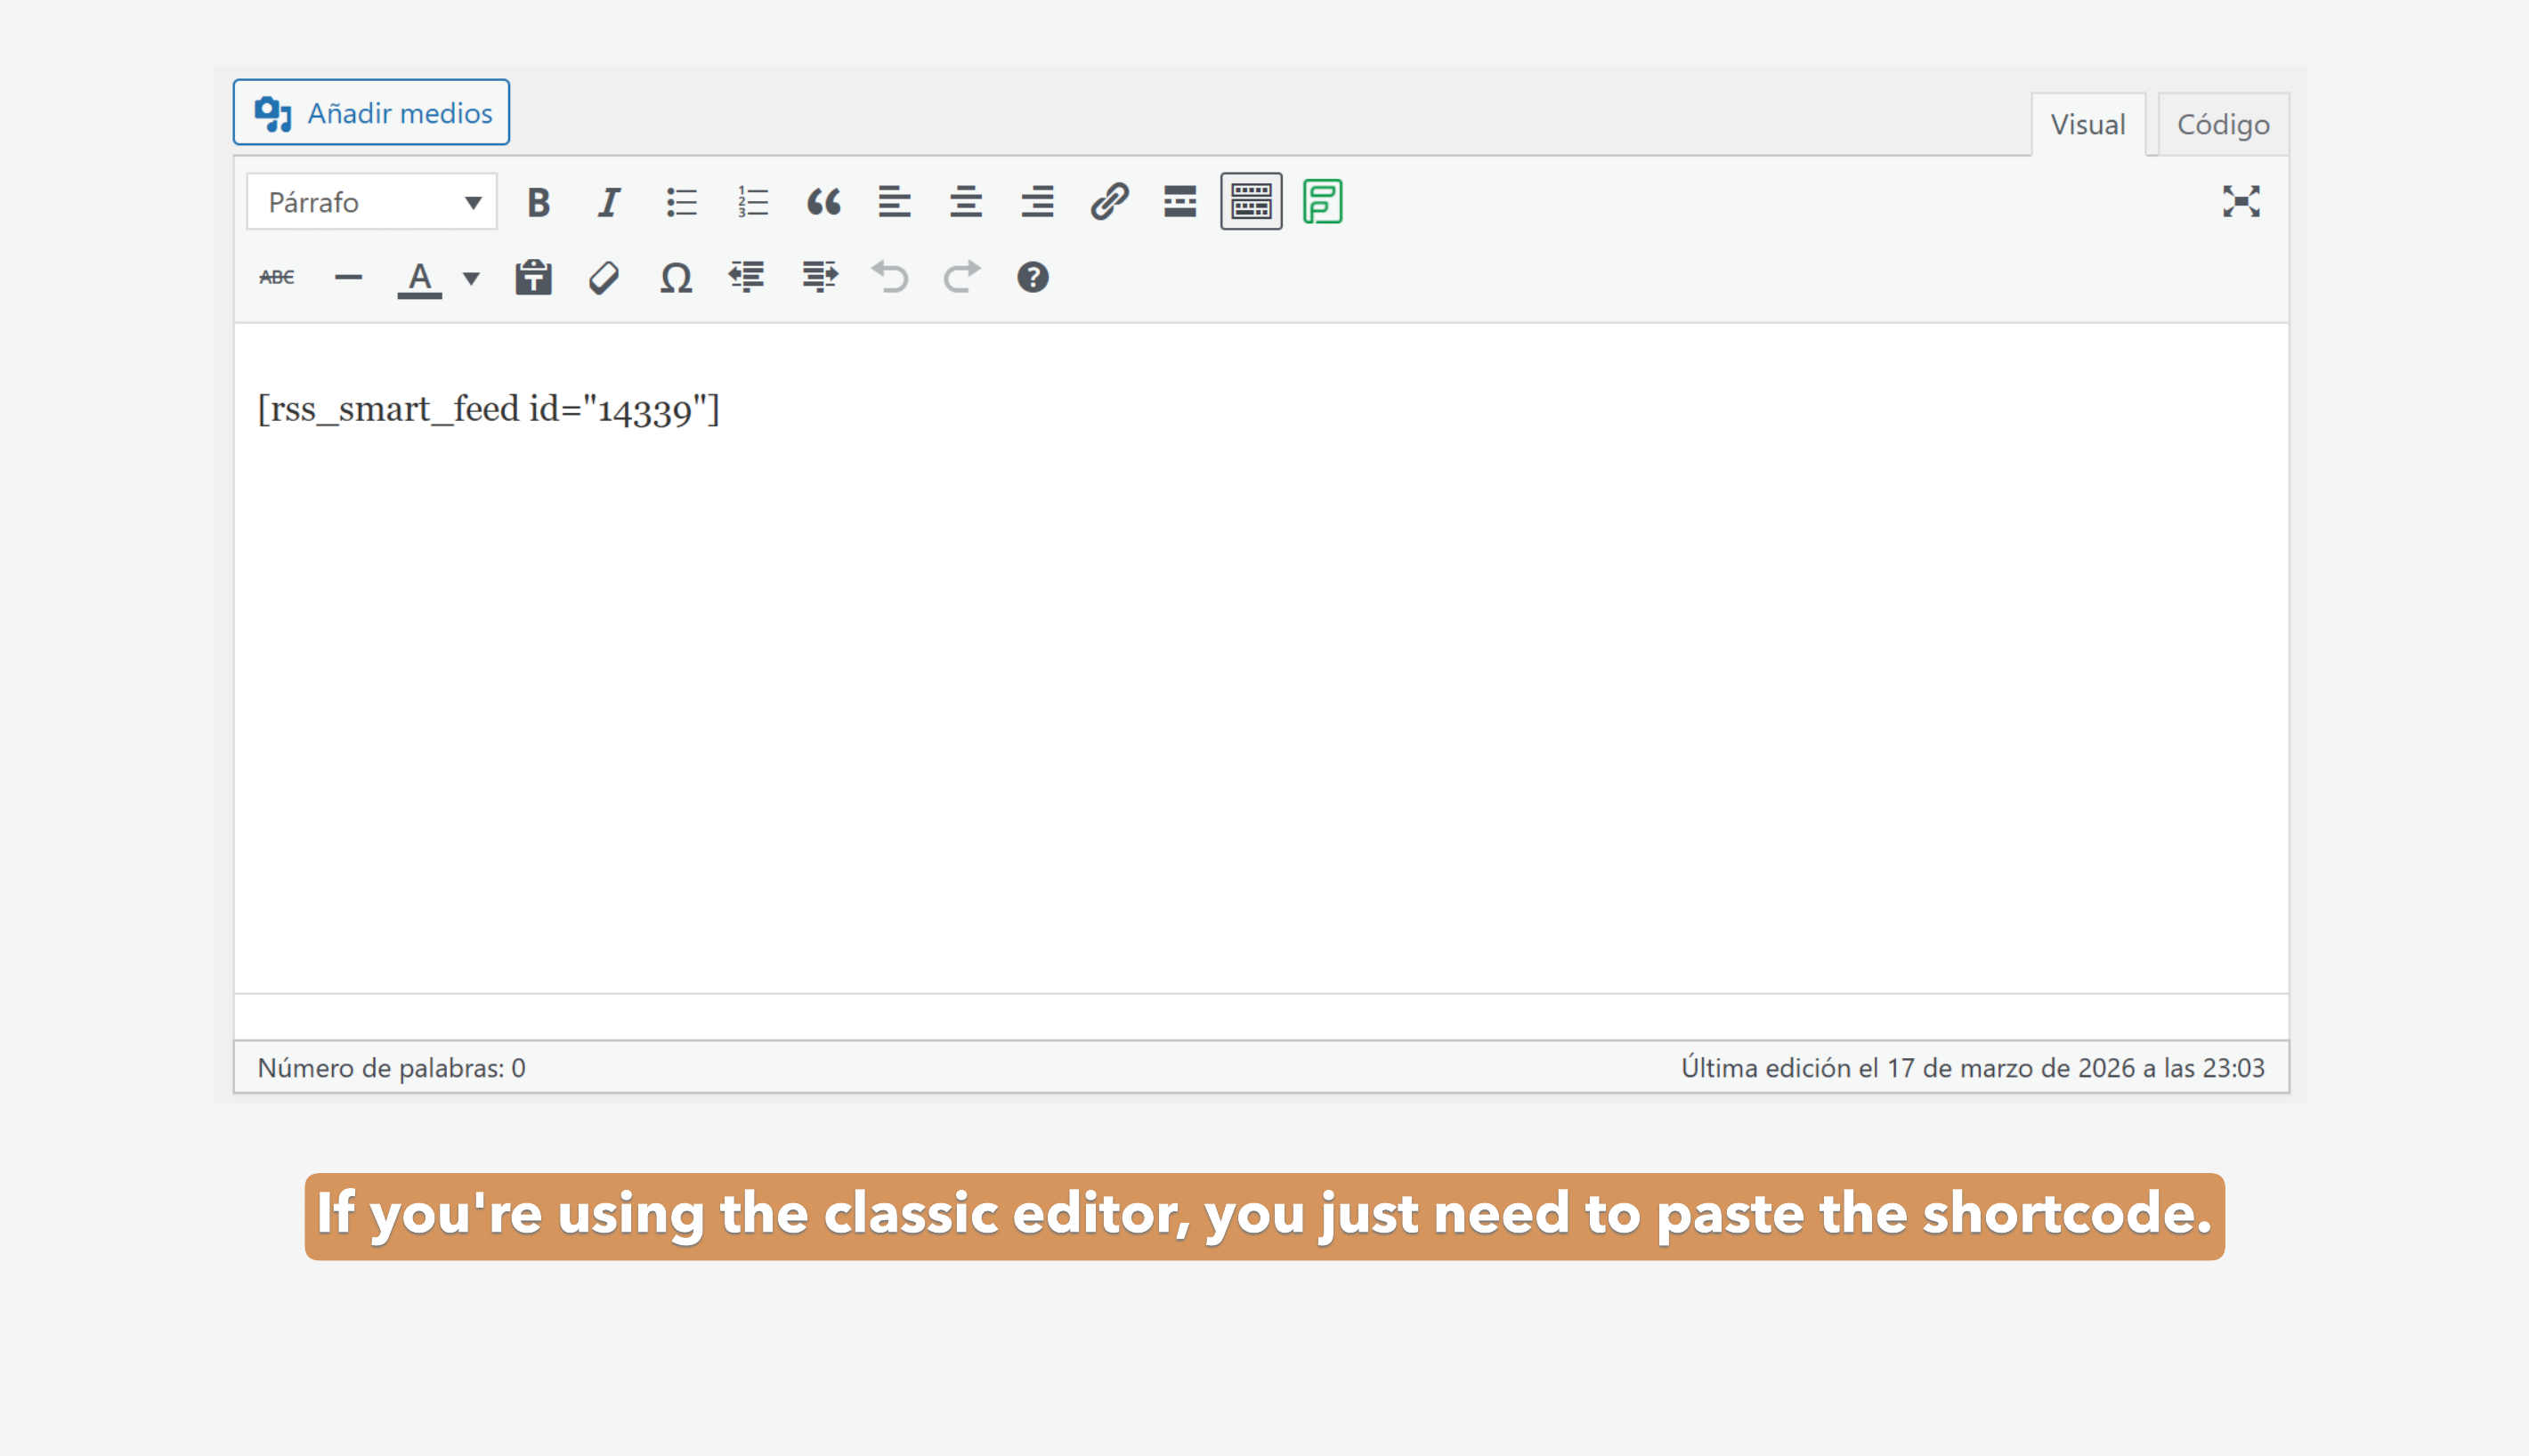Apply italic formatting
The width and height of the screenshot is (2529, 1456).
608,202
